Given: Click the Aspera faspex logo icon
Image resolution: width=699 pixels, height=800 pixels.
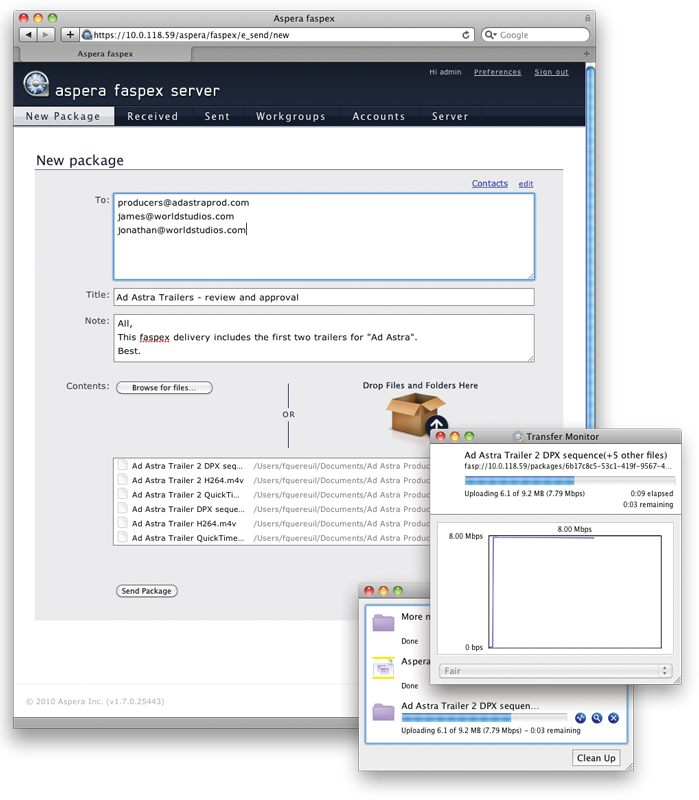Looking at the screenshot, I should (37, 84).
